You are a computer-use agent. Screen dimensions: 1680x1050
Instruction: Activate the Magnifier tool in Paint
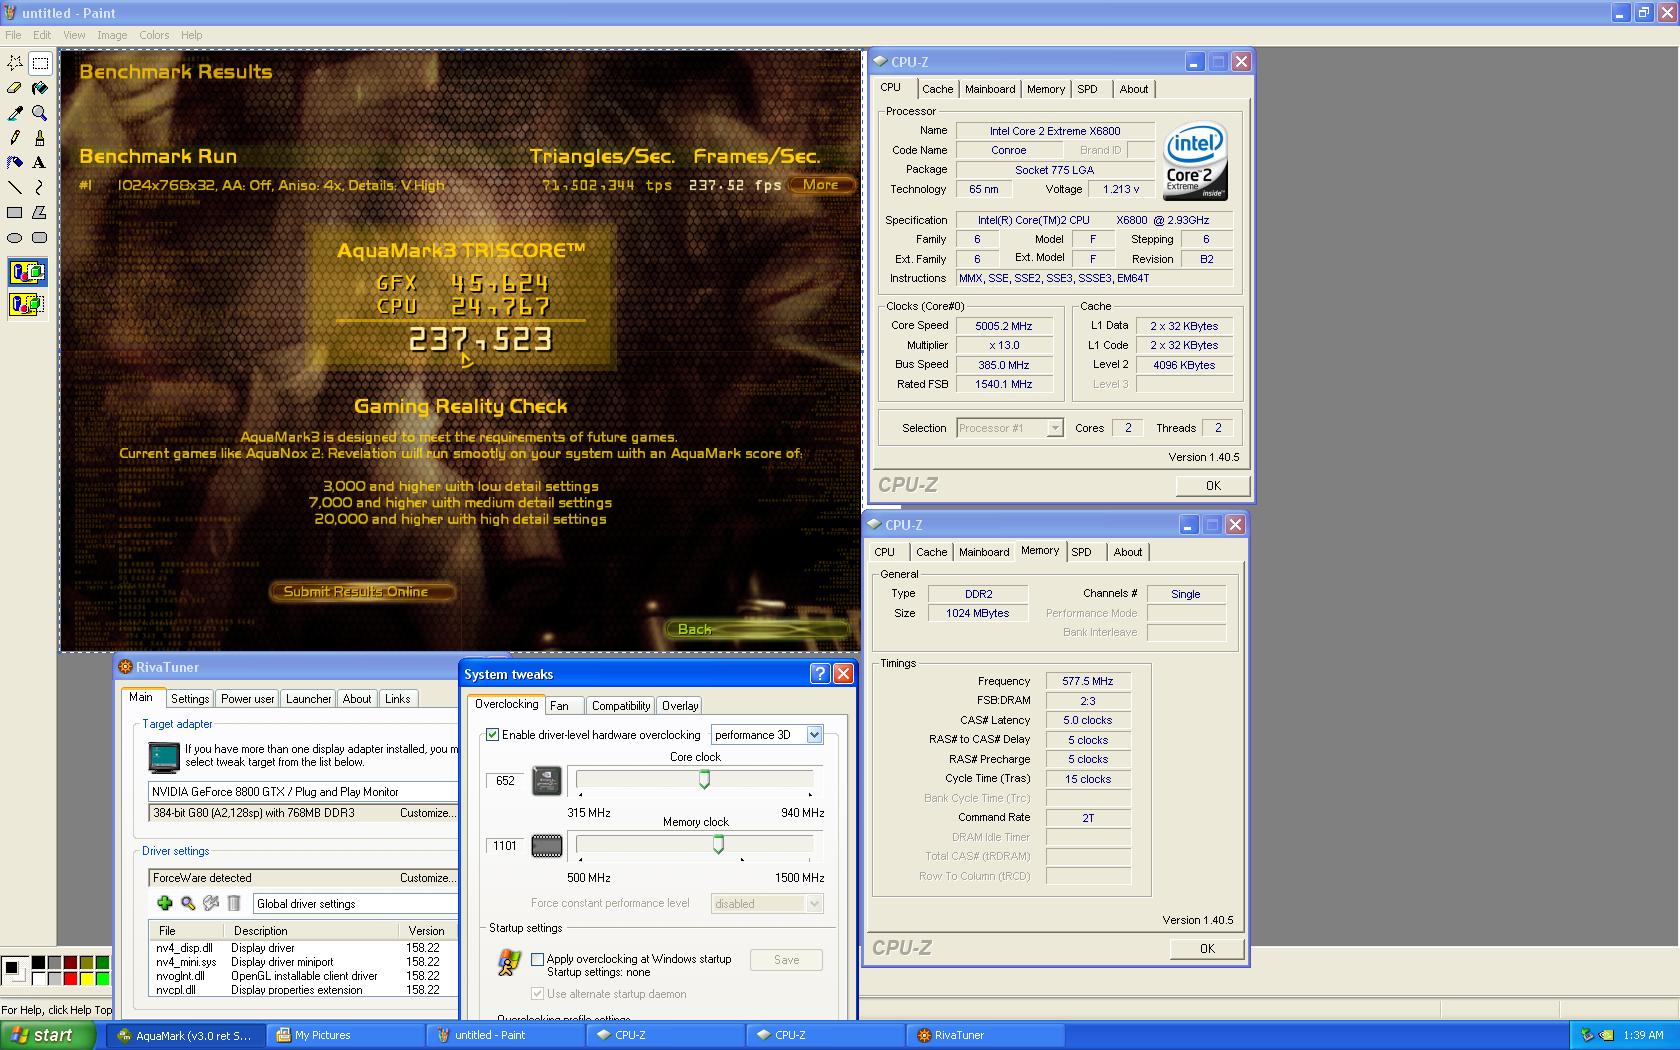40,113
